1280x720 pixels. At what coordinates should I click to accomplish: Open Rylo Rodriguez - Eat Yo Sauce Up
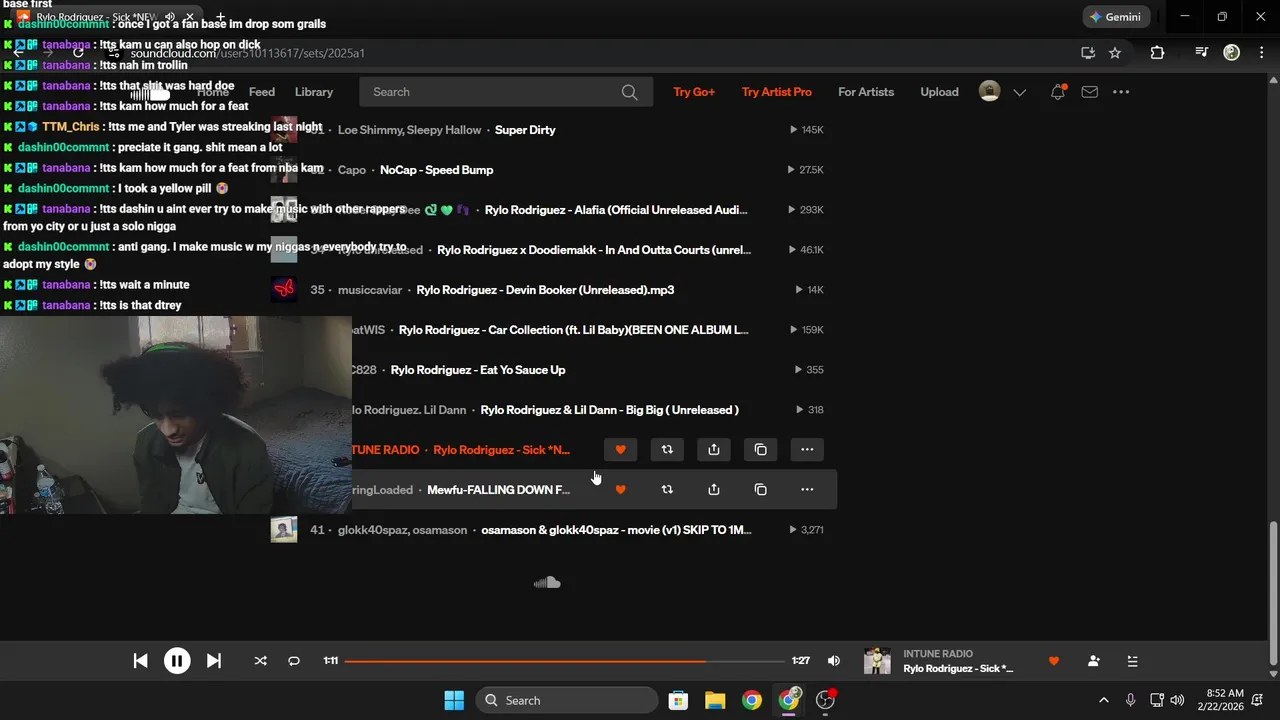pyautogui.click(x=478, y=370)
